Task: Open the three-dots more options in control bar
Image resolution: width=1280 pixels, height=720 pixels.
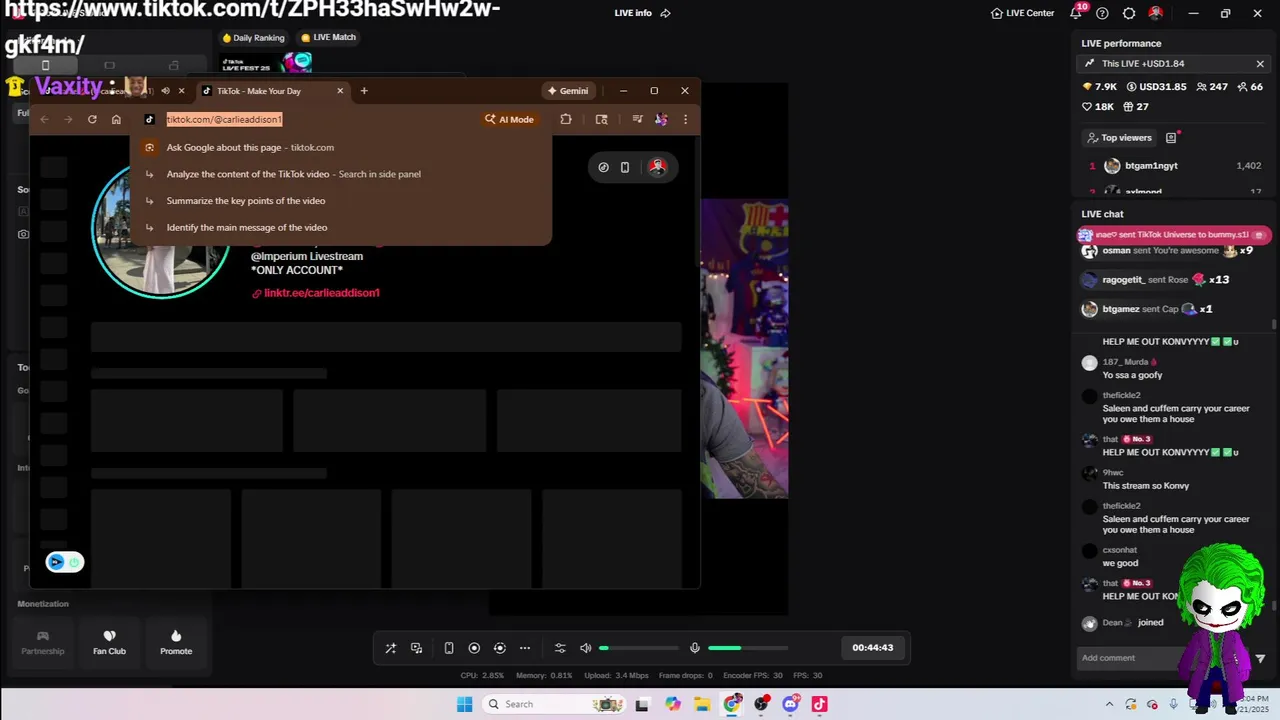Action: pyautogui.click(x=525, y=648)
